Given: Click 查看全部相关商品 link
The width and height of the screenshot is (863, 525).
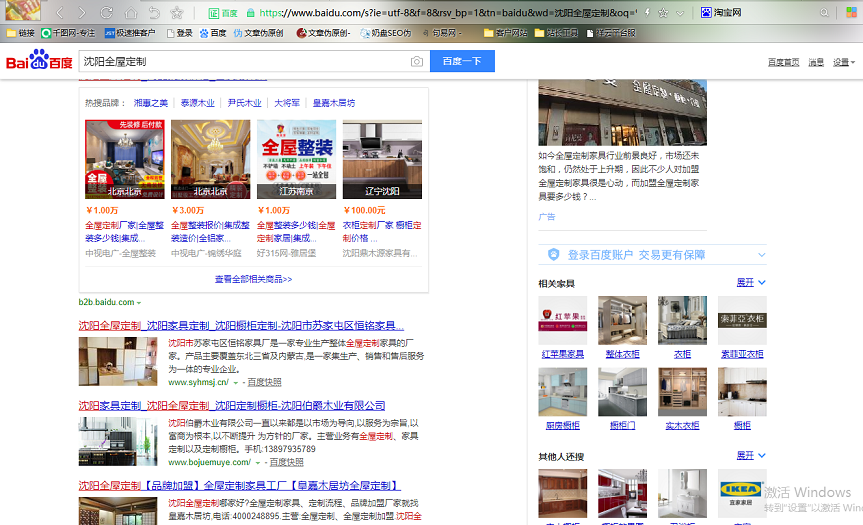Looking at the screenshot, I should tap(253, 279).
